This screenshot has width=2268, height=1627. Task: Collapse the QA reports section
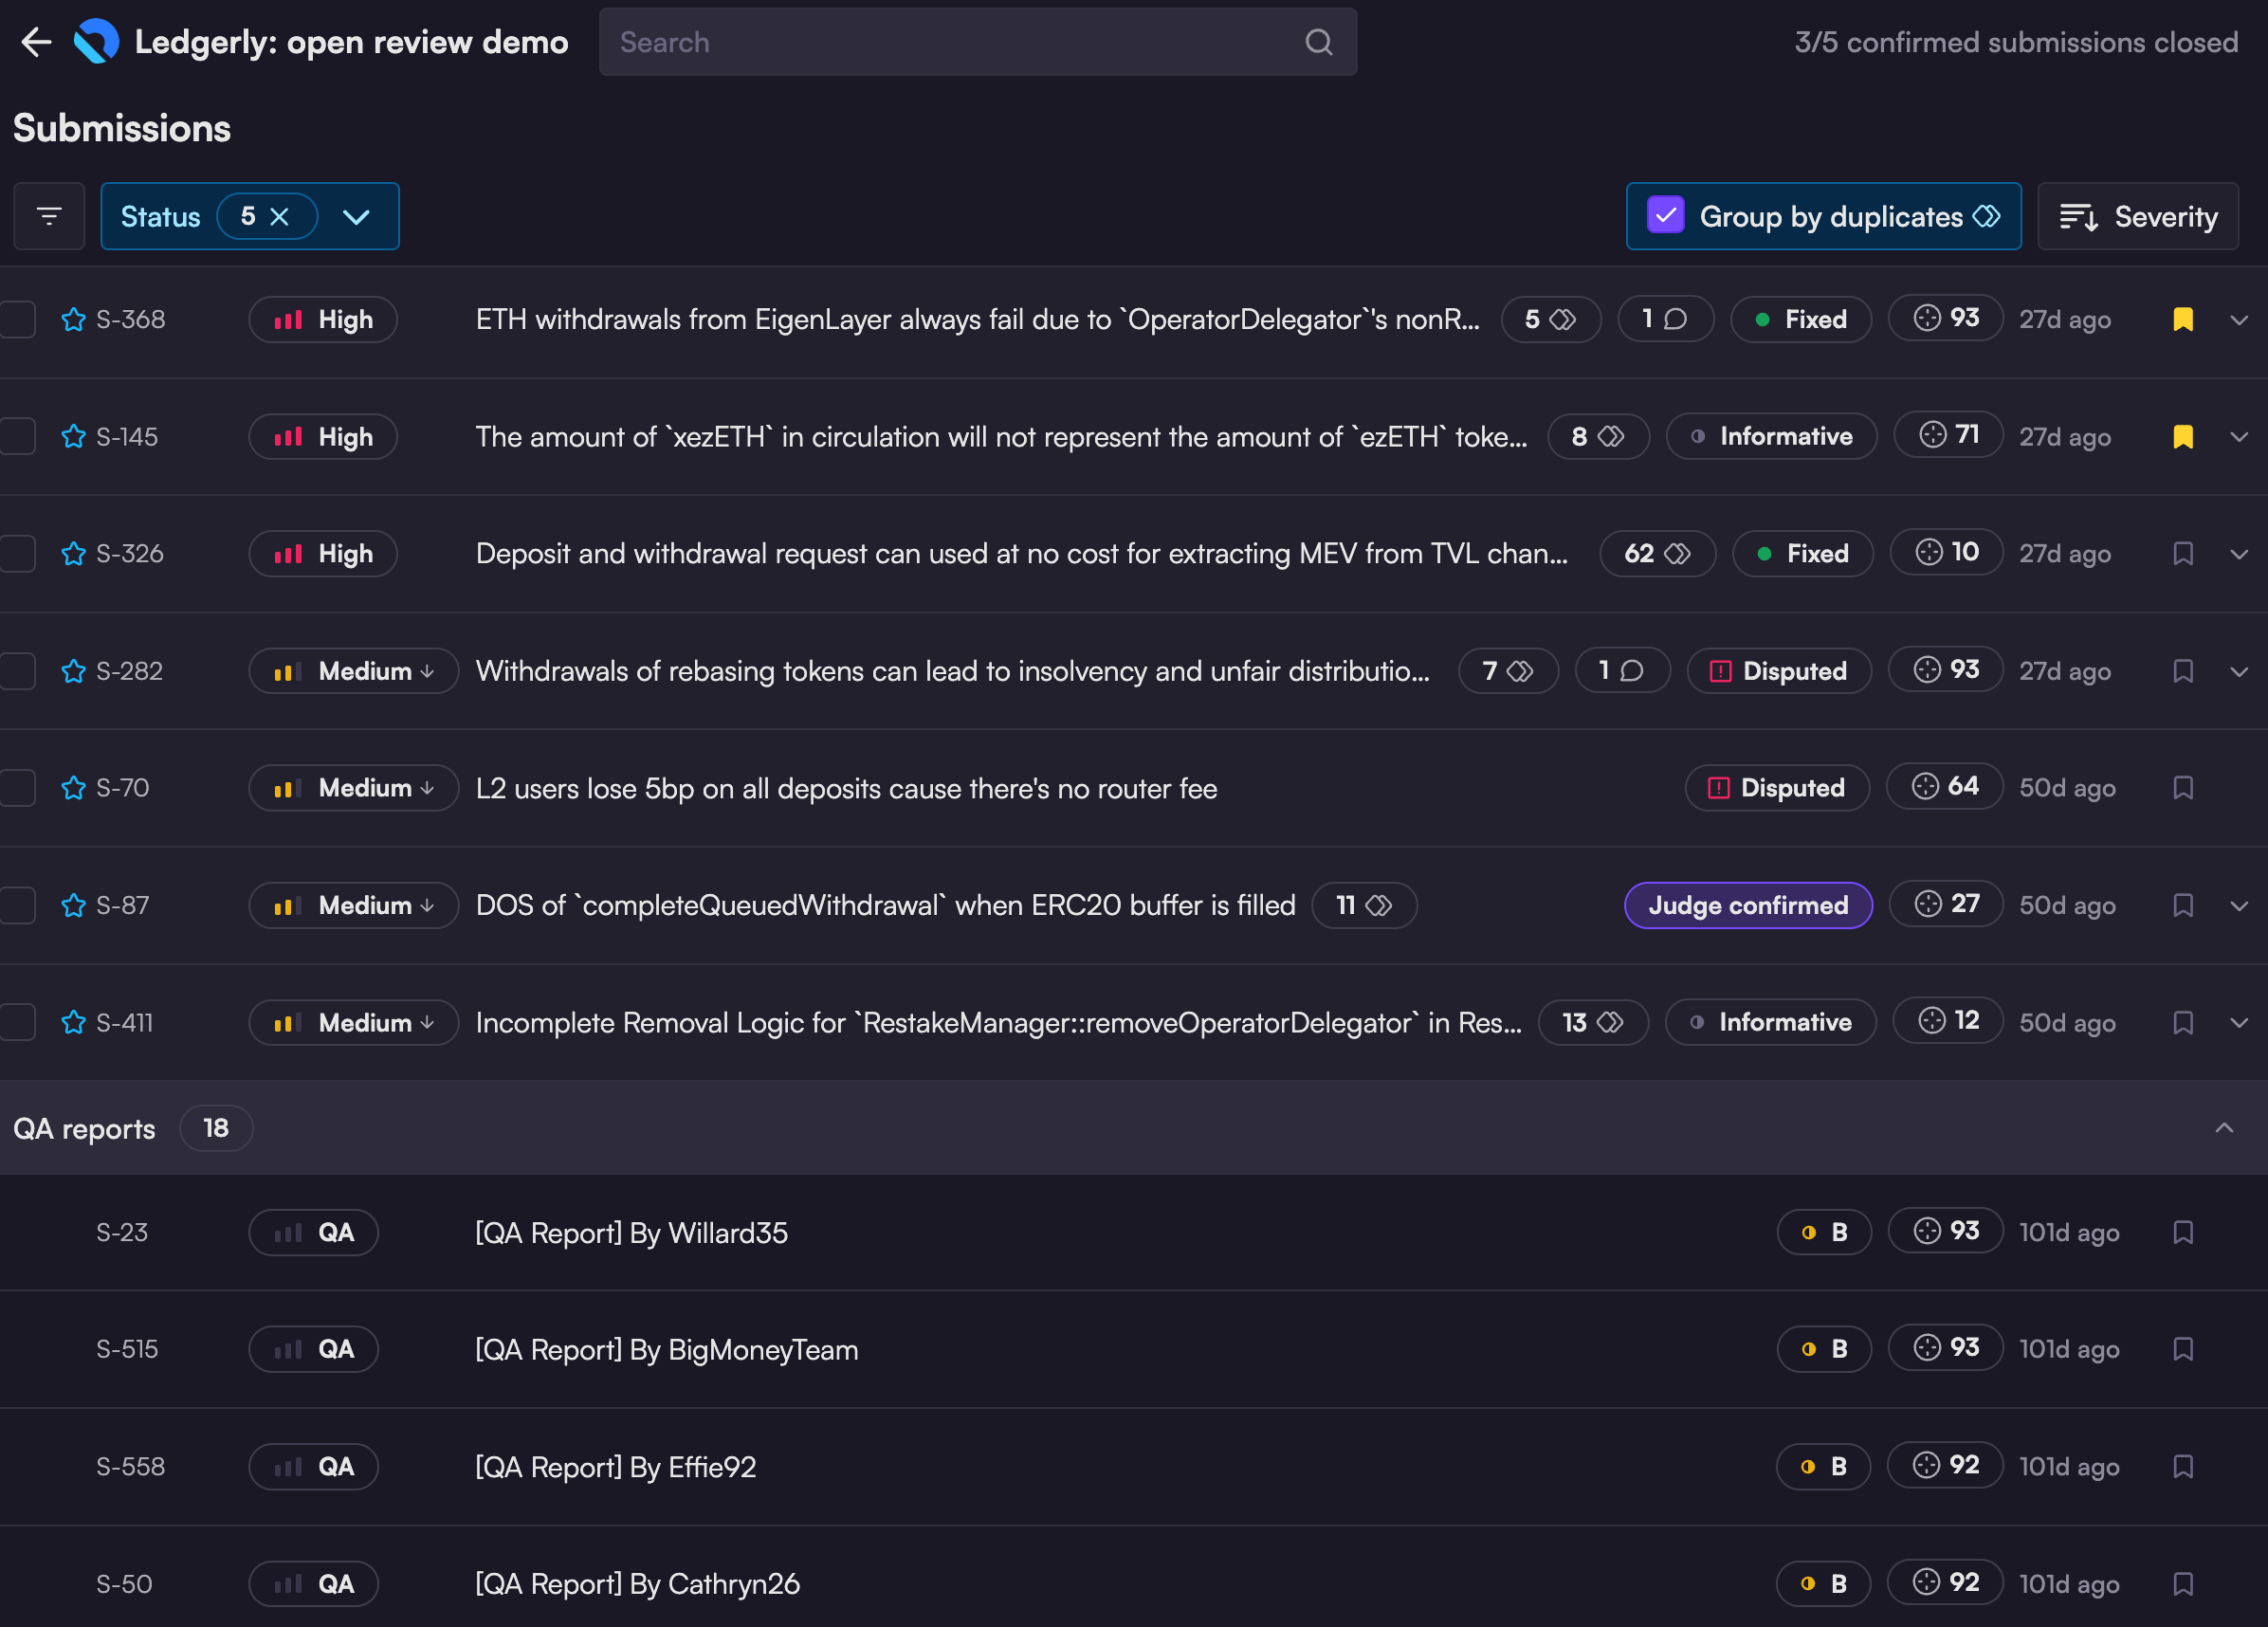click(x=2223, y=1128)
